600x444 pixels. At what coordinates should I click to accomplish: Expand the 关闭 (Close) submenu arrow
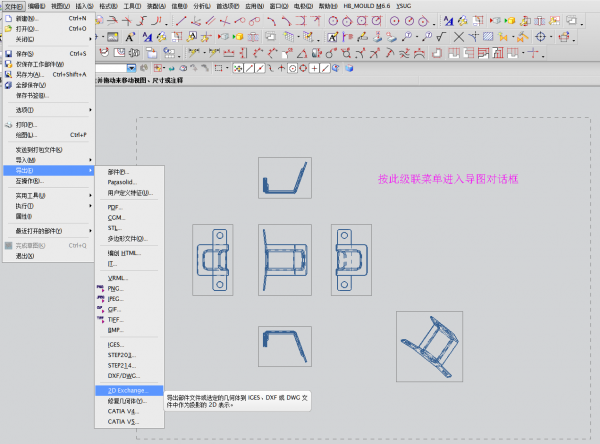pyautogui.click(x=90, y=39)
